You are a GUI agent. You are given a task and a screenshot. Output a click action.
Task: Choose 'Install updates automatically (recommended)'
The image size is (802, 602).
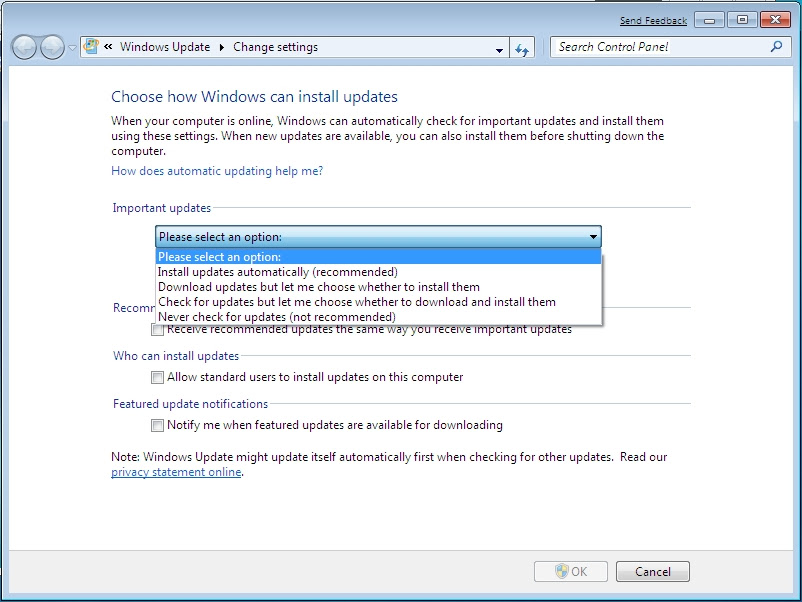(x=378, y=272)
